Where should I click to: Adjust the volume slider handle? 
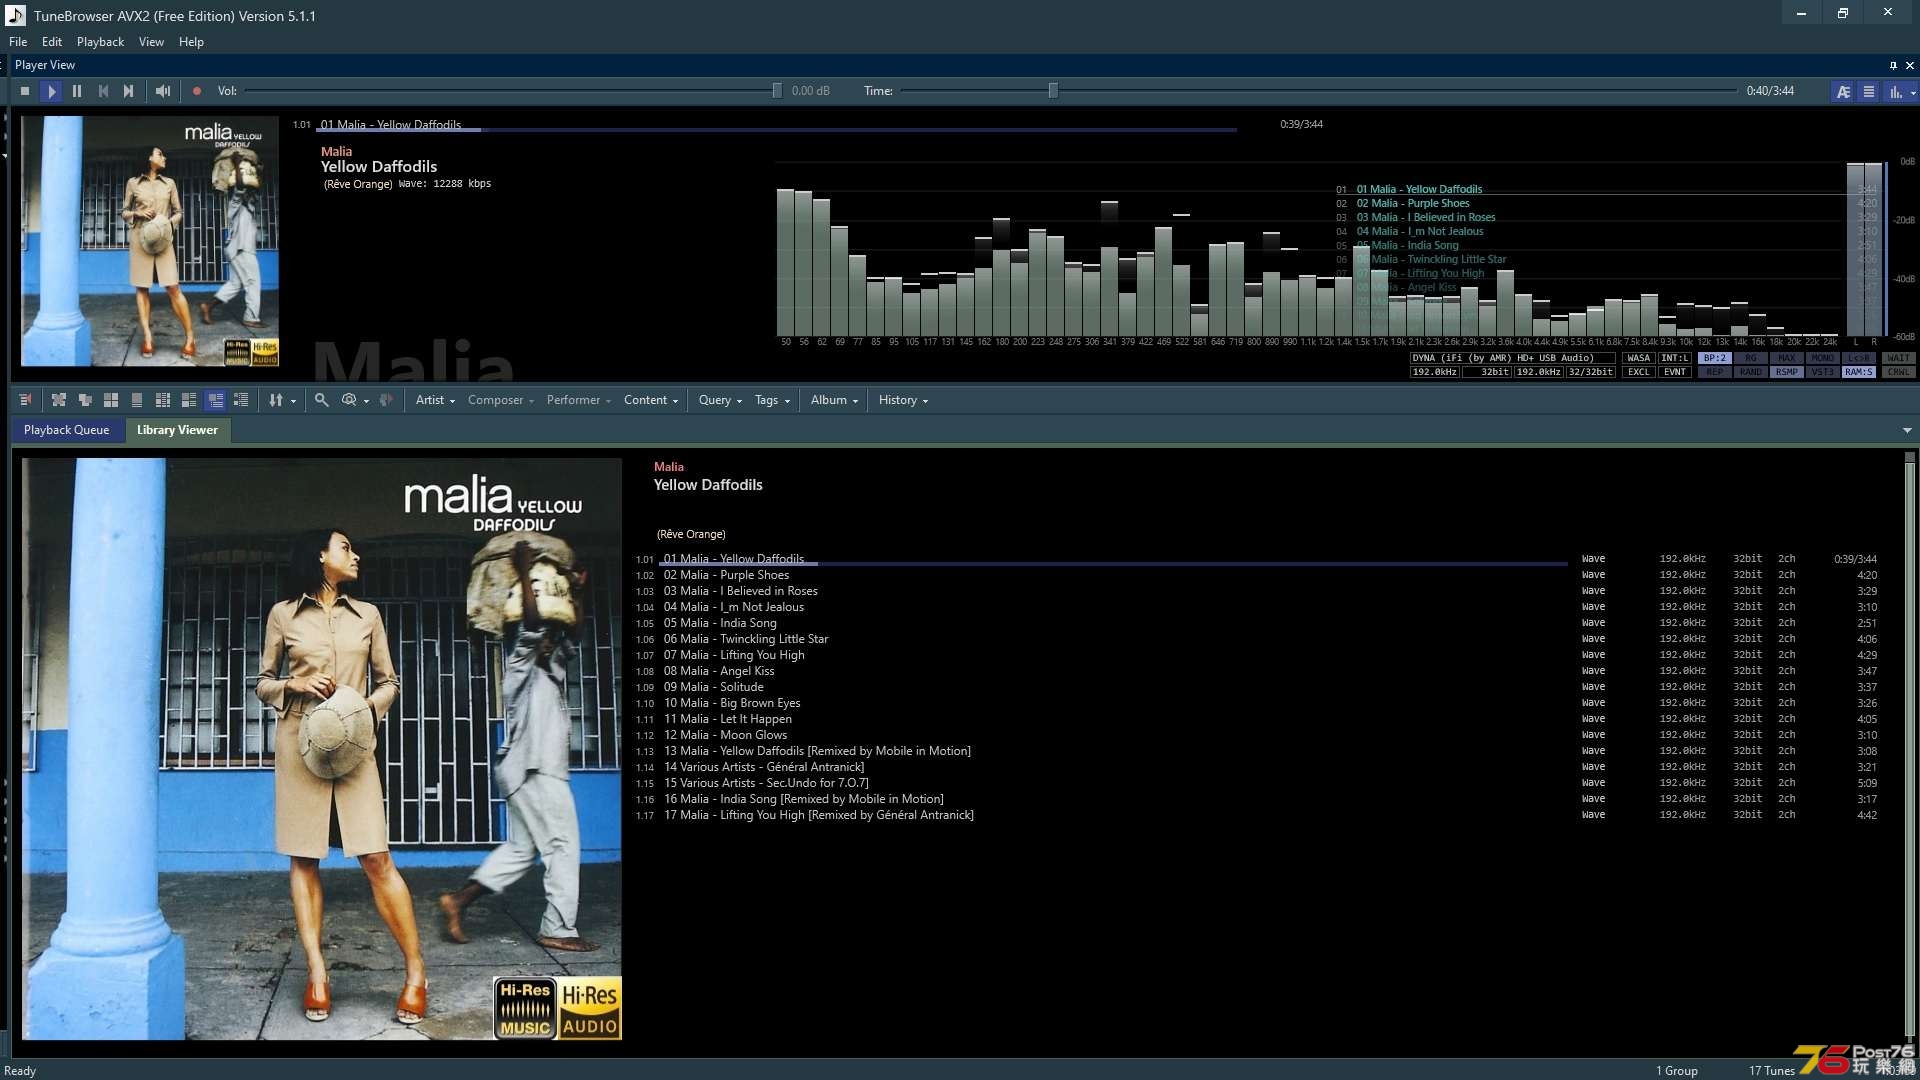coord(777,91)
